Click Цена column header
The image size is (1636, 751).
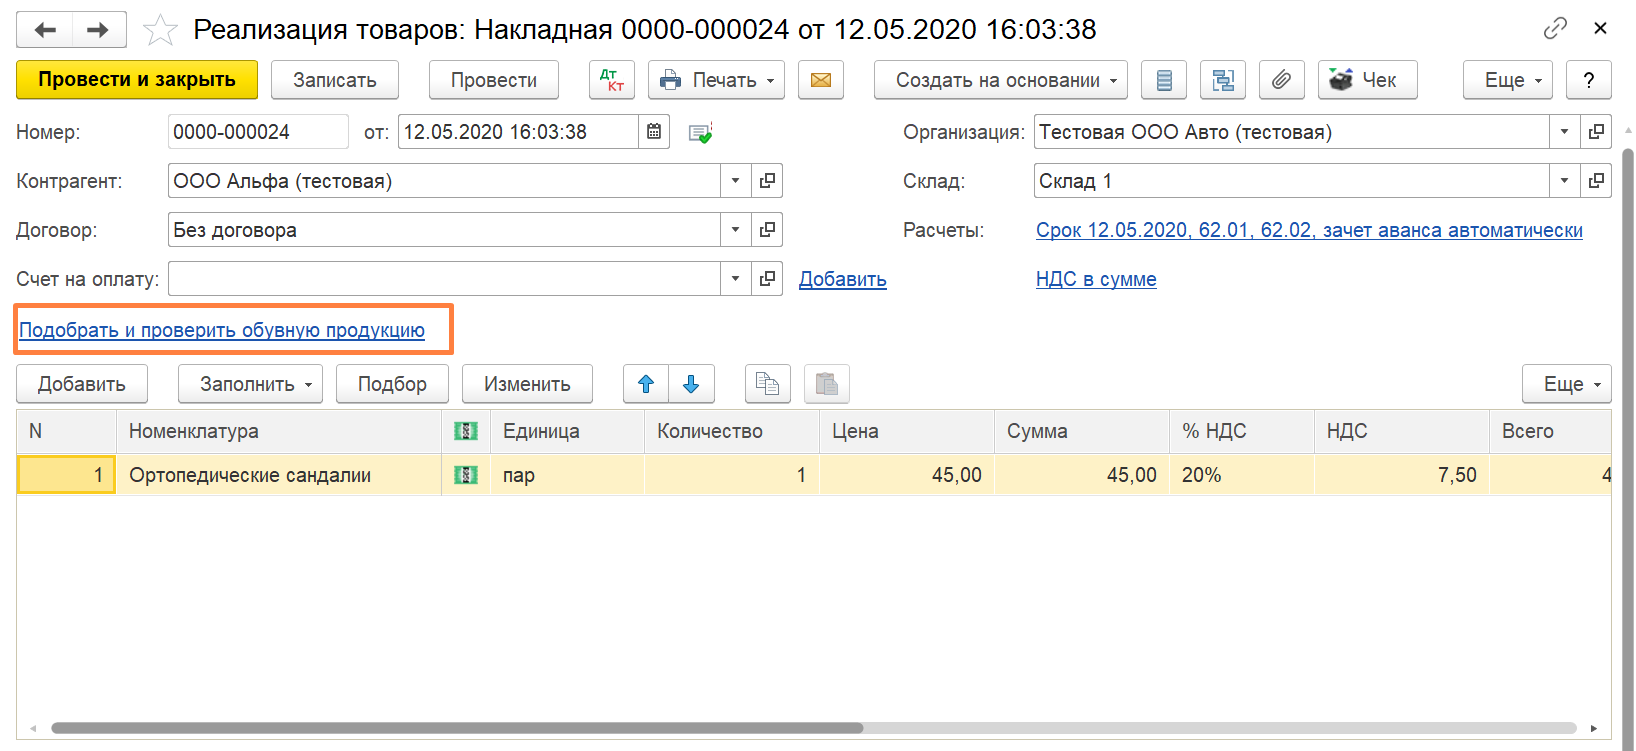907,431
